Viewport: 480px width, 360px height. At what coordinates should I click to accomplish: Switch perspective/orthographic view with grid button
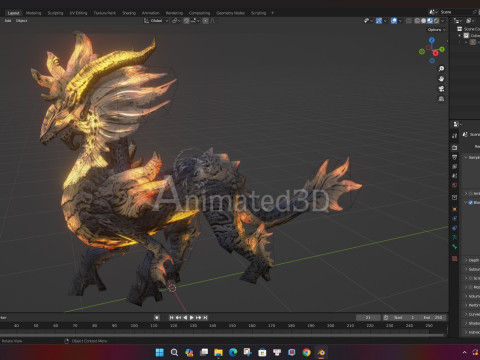pyautogui.click(x=441, y=99)
